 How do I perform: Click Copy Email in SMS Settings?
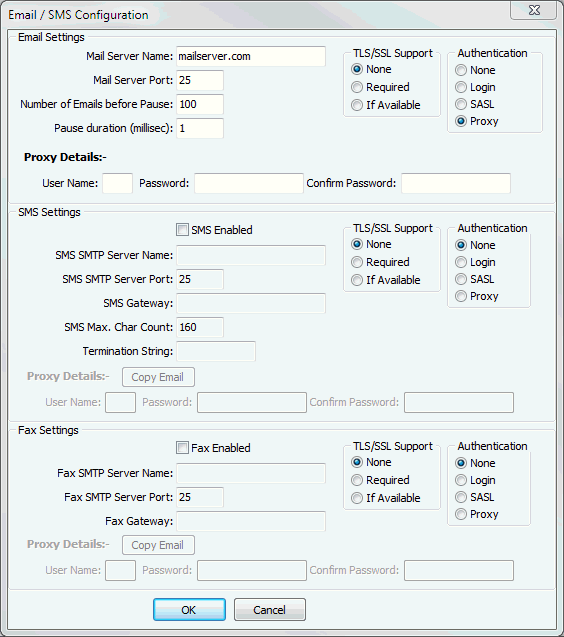click(158, 377)
